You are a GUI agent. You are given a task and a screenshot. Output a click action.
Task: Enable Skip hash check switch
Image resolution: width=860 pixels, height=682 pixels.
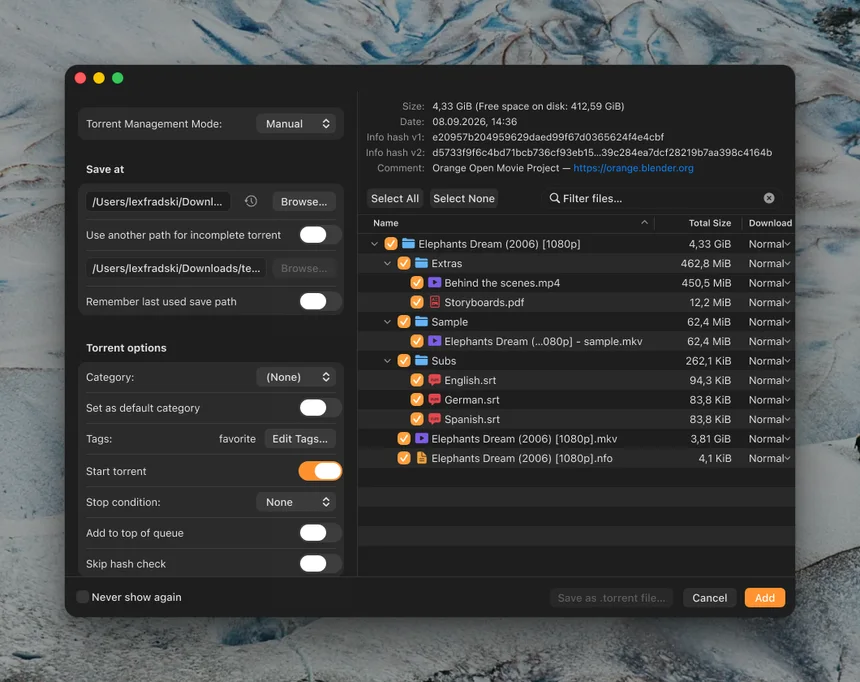tap(320, 563)
